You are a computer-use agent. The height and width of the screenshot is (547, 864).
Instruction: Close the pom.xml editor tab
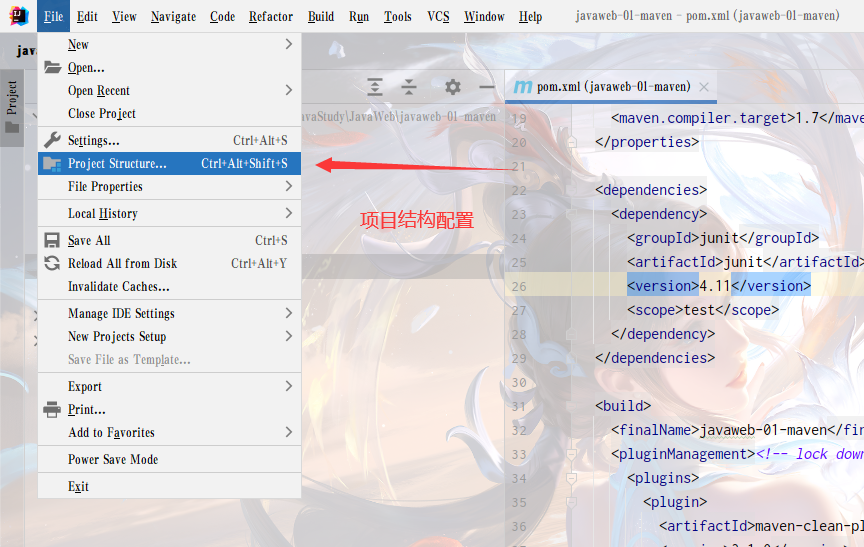[x=704, y=87]
